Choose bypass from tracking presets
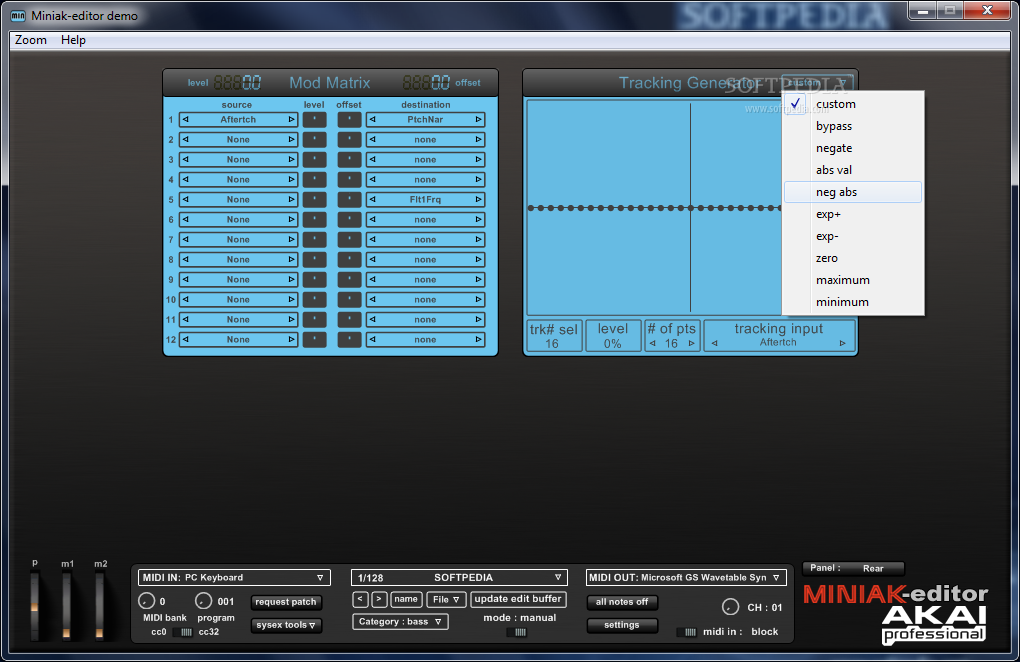Viewport: 1020px width, 662px height. pyautogui.click(x=853, y=126)
